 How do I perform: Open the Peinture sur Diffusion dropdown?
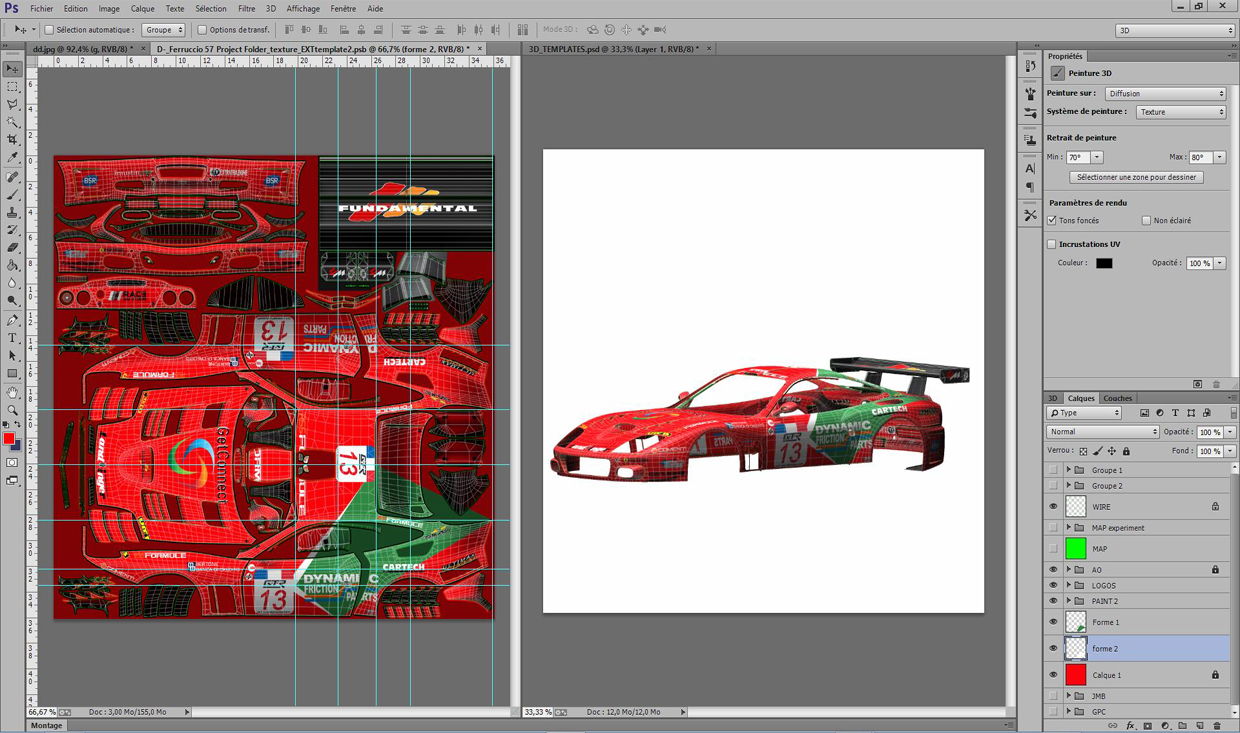click(x=1166, y=93)
